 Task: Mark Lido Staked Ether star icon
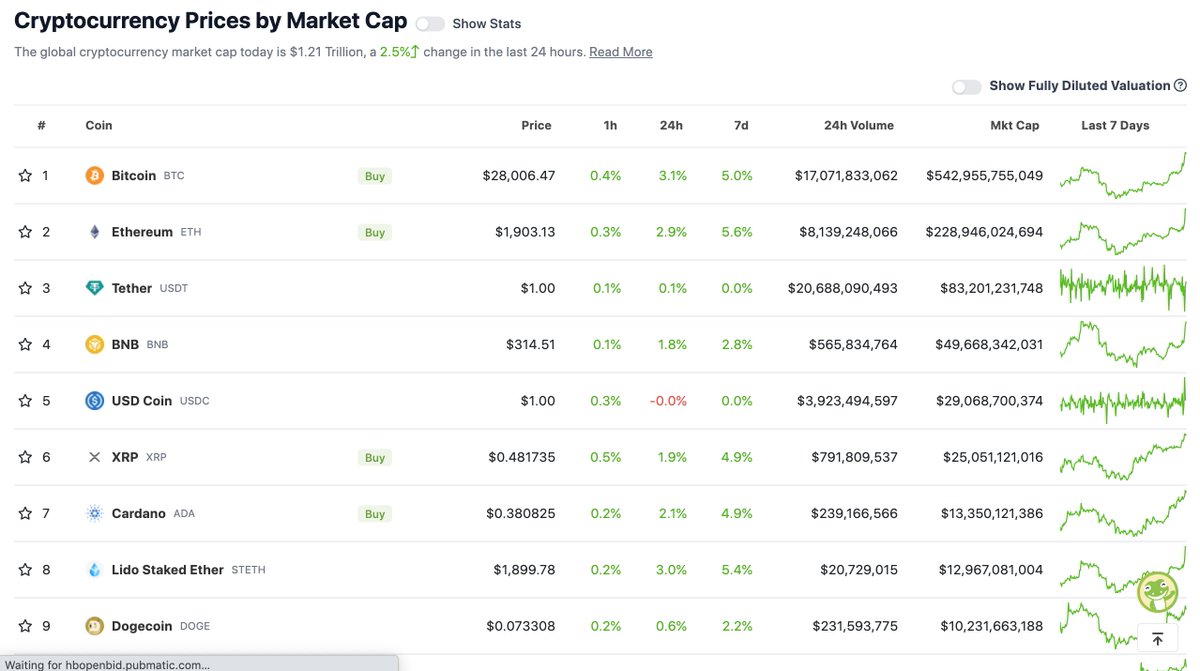coord(25,570)
